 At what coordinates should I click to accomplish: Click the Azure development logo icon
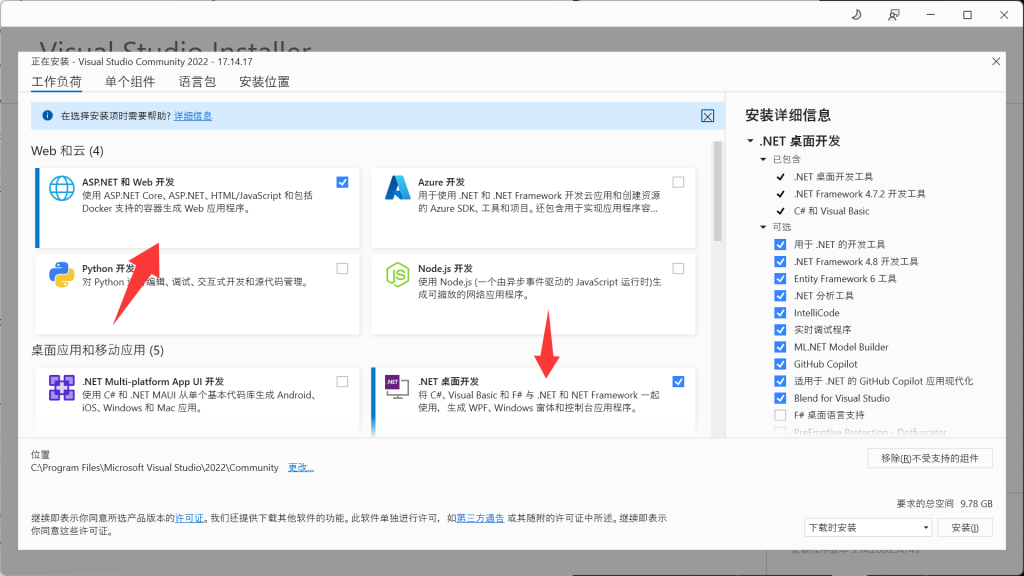(x=398, y=188)
